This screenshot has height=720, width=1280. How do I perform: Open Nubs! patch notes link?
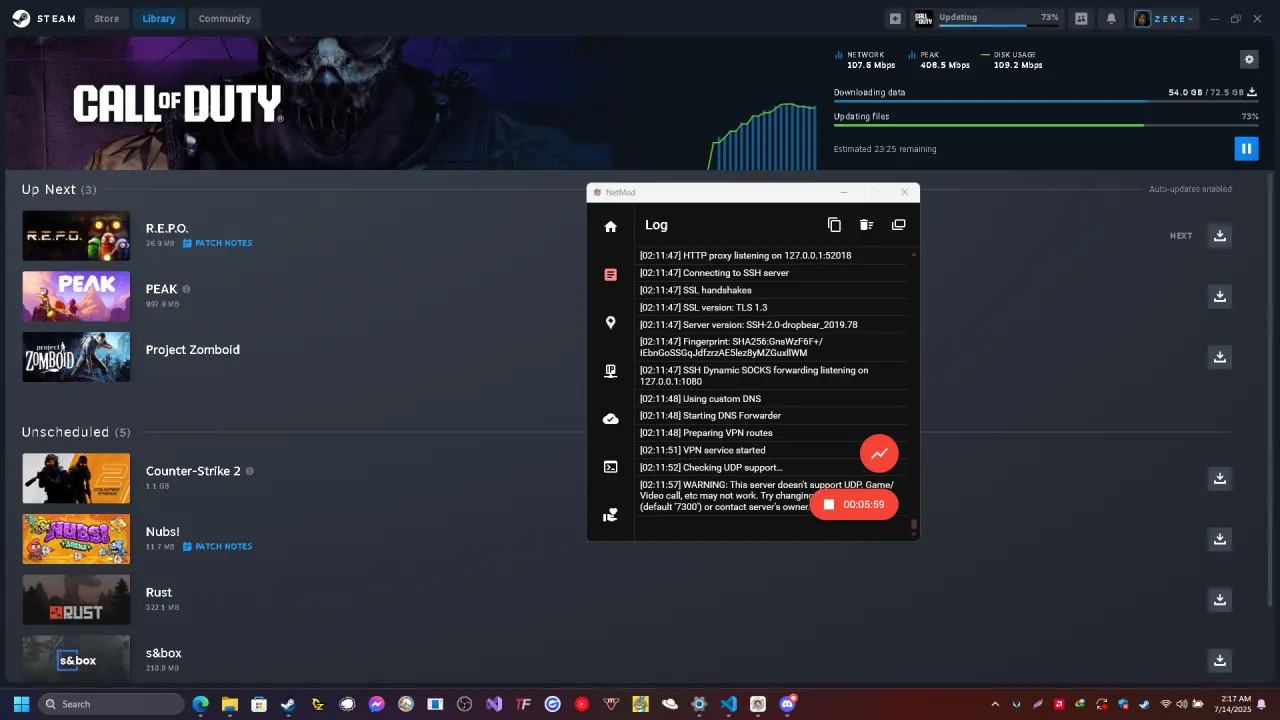(217, 546)
